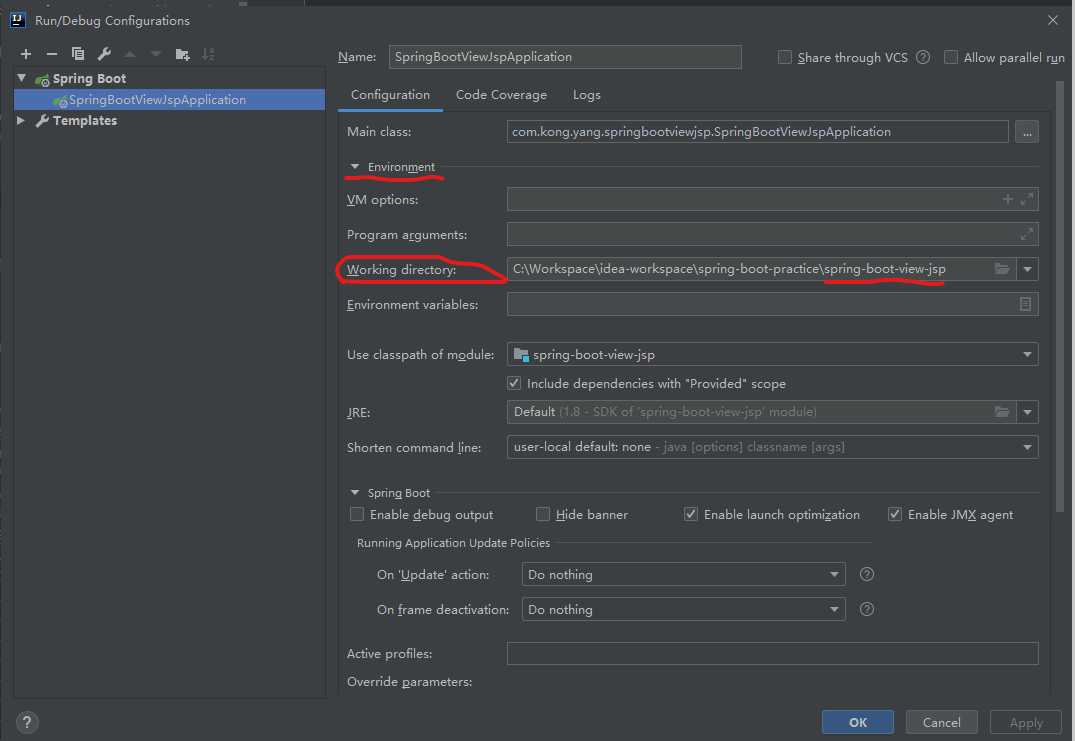This screenshot has width=1075, height=741.
Task: Select the Spring Boot tree group
Action: pyautogui.click(x=89, y=79)
